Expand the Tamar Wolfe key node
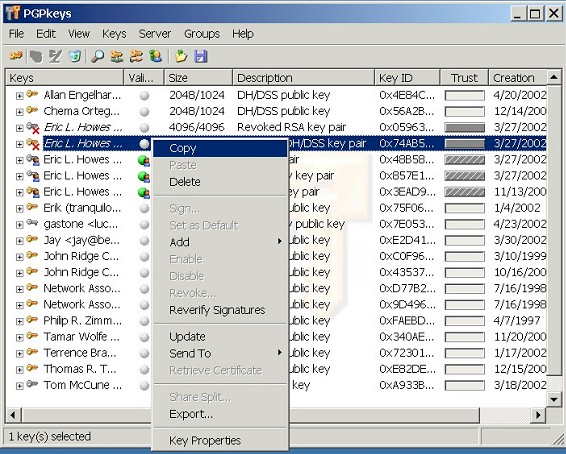 click(19, 338)
